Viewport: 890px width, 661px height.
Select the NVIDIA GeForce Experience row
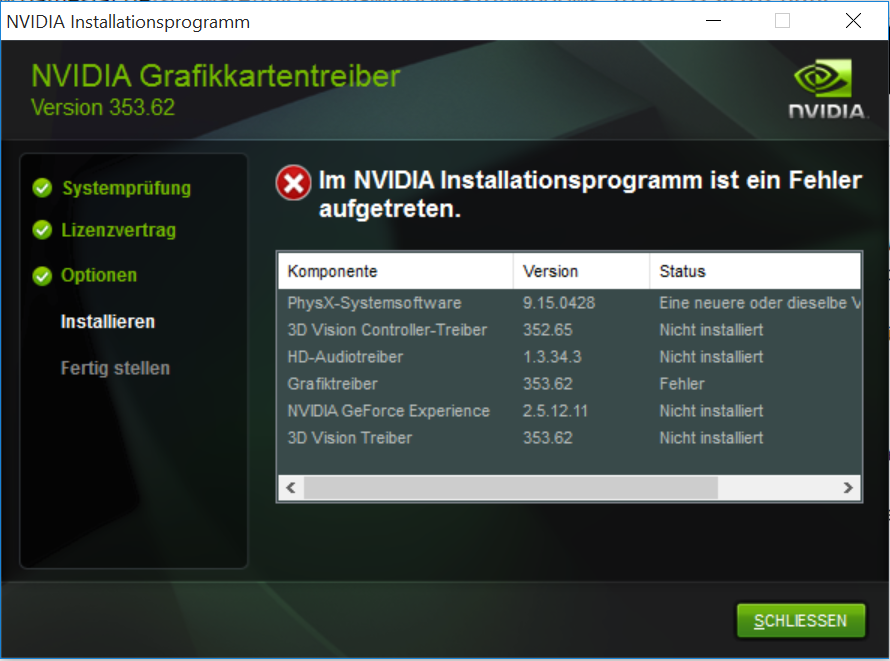point(569,411)
